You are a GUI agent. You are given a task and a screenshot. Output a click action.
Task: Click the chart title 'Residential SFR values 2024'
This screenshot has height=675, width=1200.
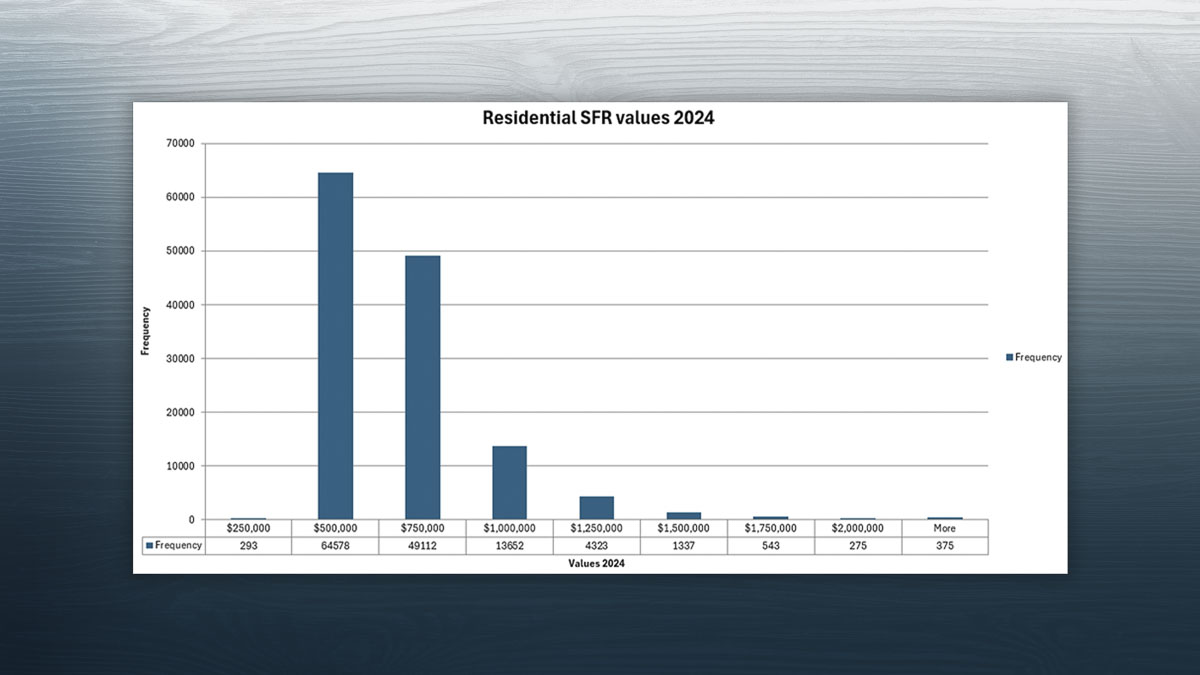click(598, 118)
